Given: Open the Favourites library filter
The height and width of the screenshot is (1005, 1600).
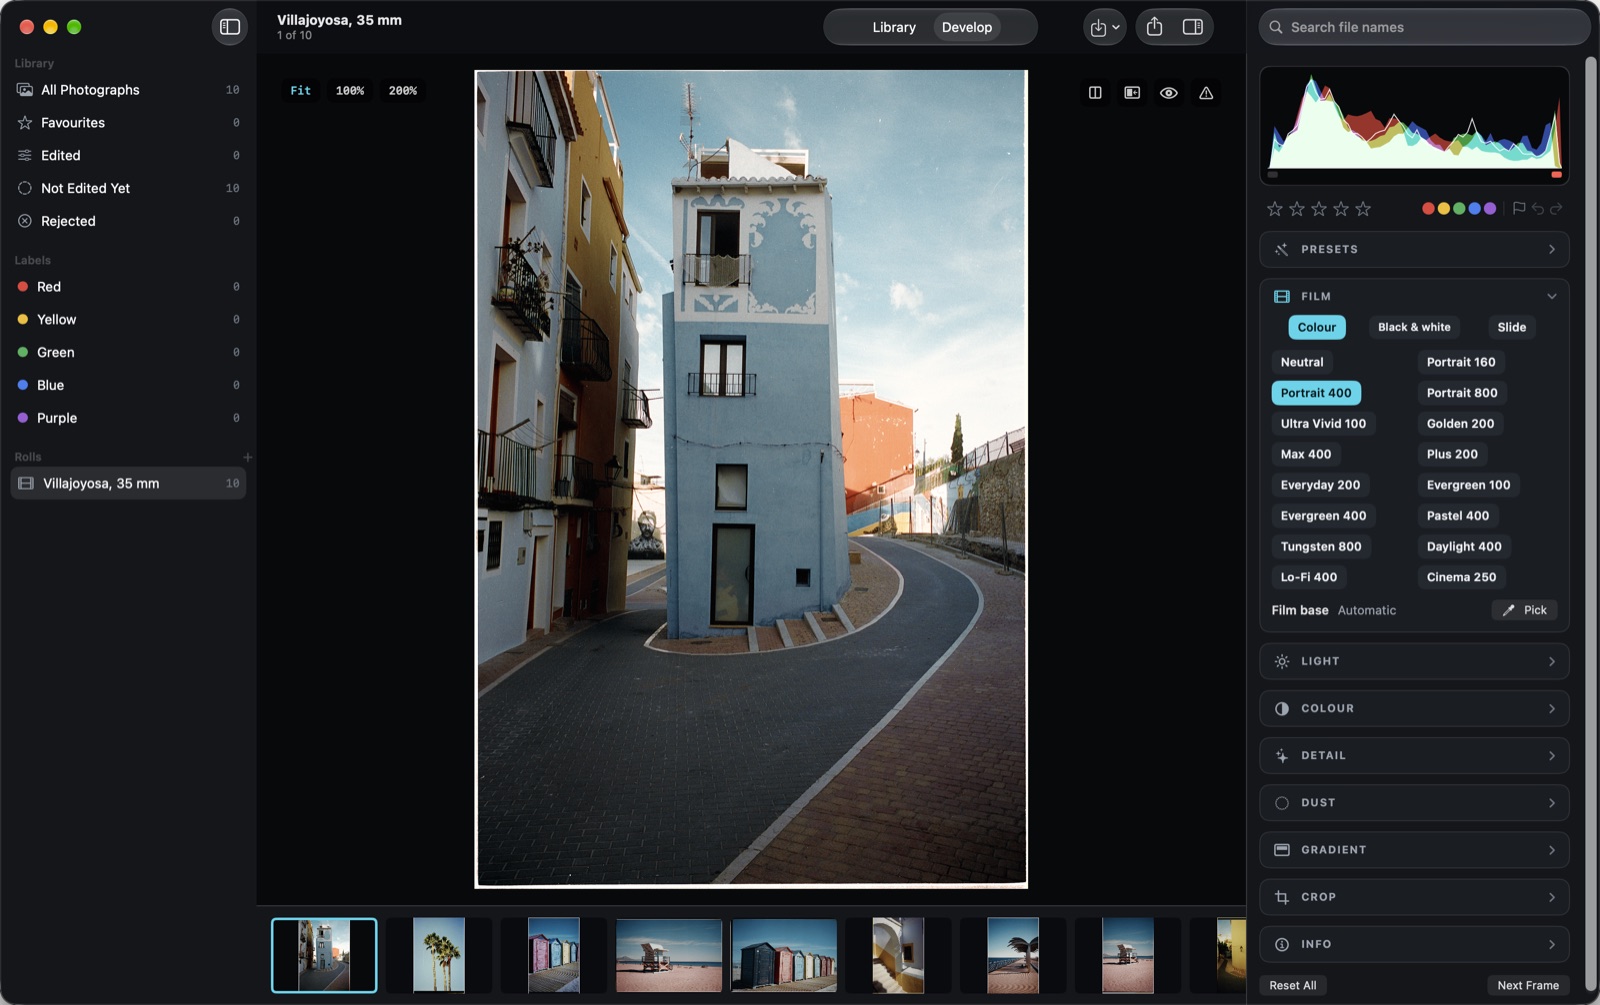Looking at the screenshot, I should pos(128,122).
